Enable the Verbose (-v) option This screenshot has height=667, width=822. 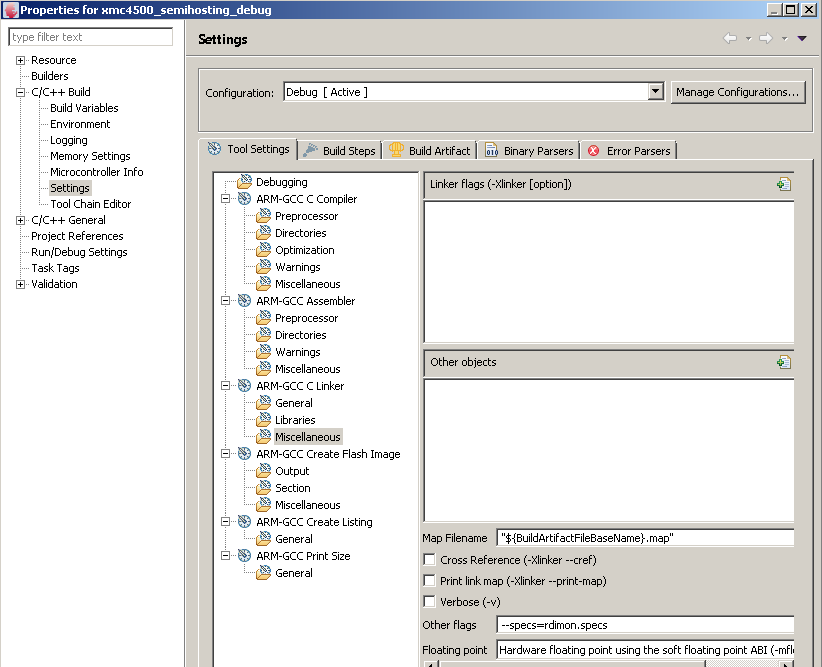[429, 602]
